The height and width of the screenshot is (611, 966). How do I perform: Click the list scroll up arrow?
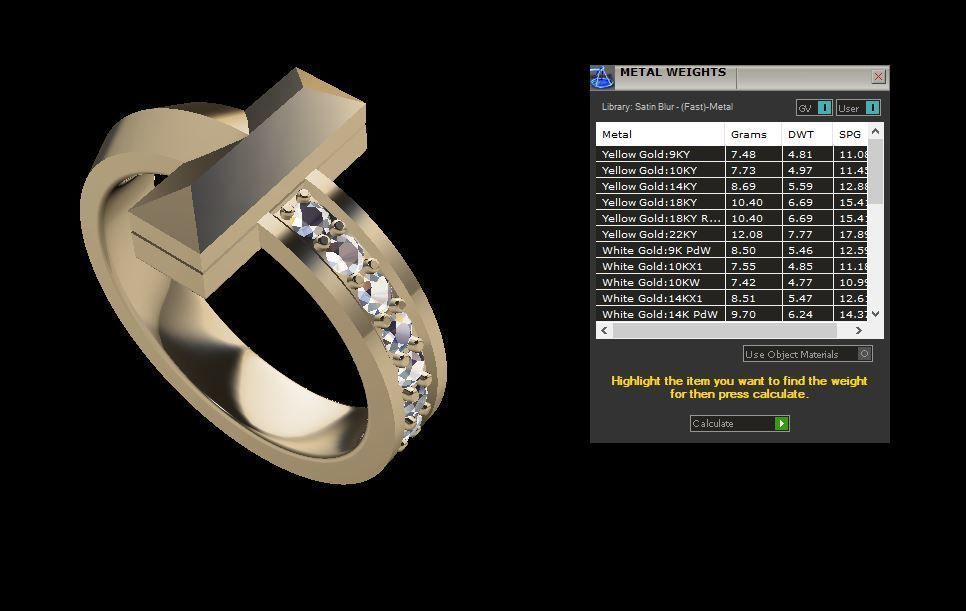(875, 131)
